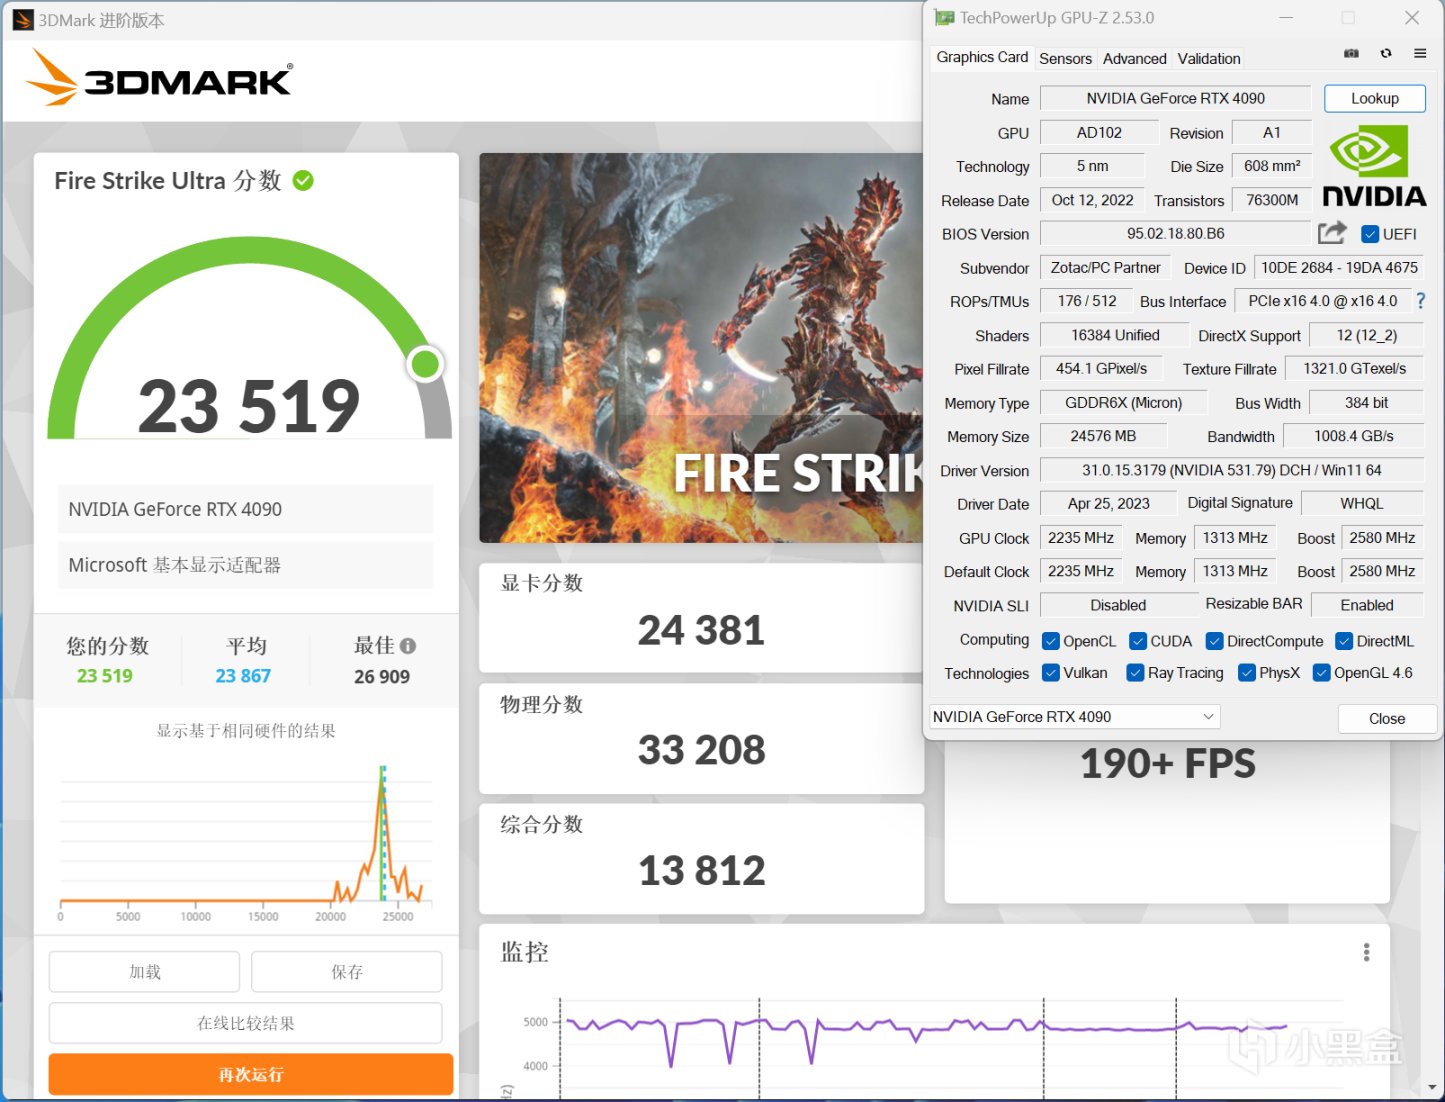
Task: Click the 加载 button in 3DMark
Action: click(145, 972)
